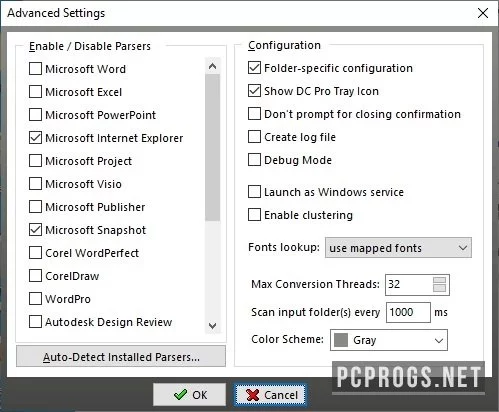Image resolution: width=499 pixels, height=412 pixels.
Task: Enable the Microsoft Word parser checkbox
Action: (x=35, y=69)
